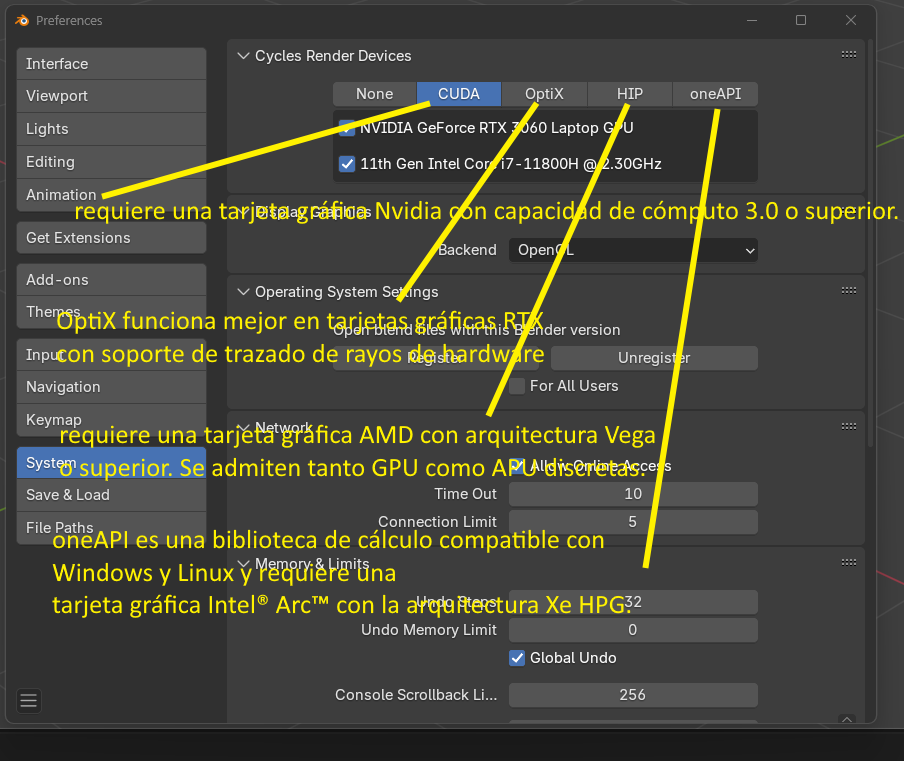Click the Undo Steps field
The width and height of the screenshot is (904, 761).
point(633,602)
